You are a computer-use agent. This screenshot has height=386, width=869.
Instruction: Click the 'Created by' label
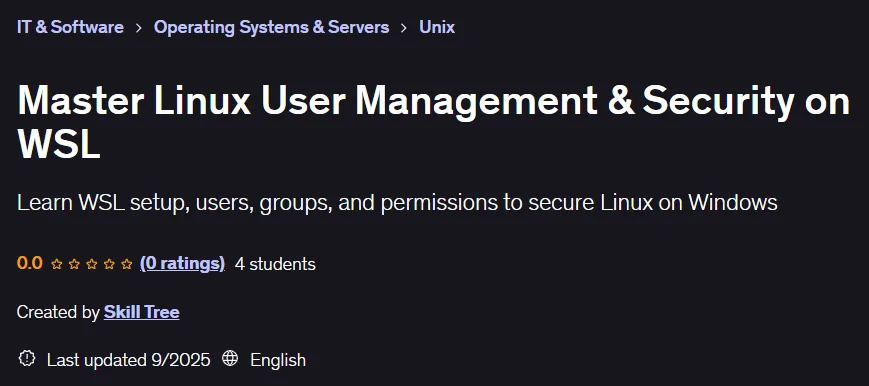(x=58, y=312)
